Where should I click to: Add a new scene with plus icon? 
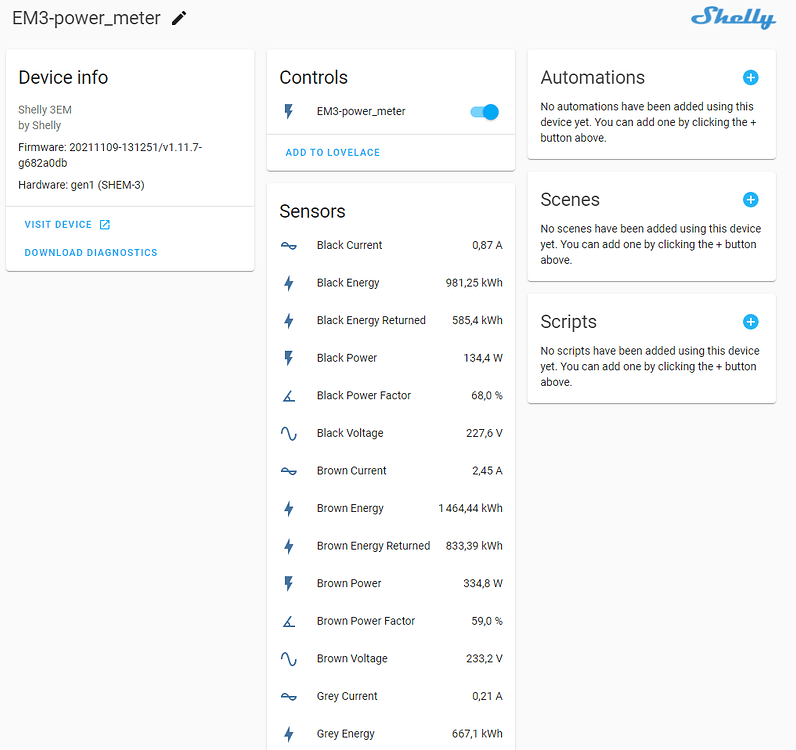pyautogui.click(x=751, y=200)
